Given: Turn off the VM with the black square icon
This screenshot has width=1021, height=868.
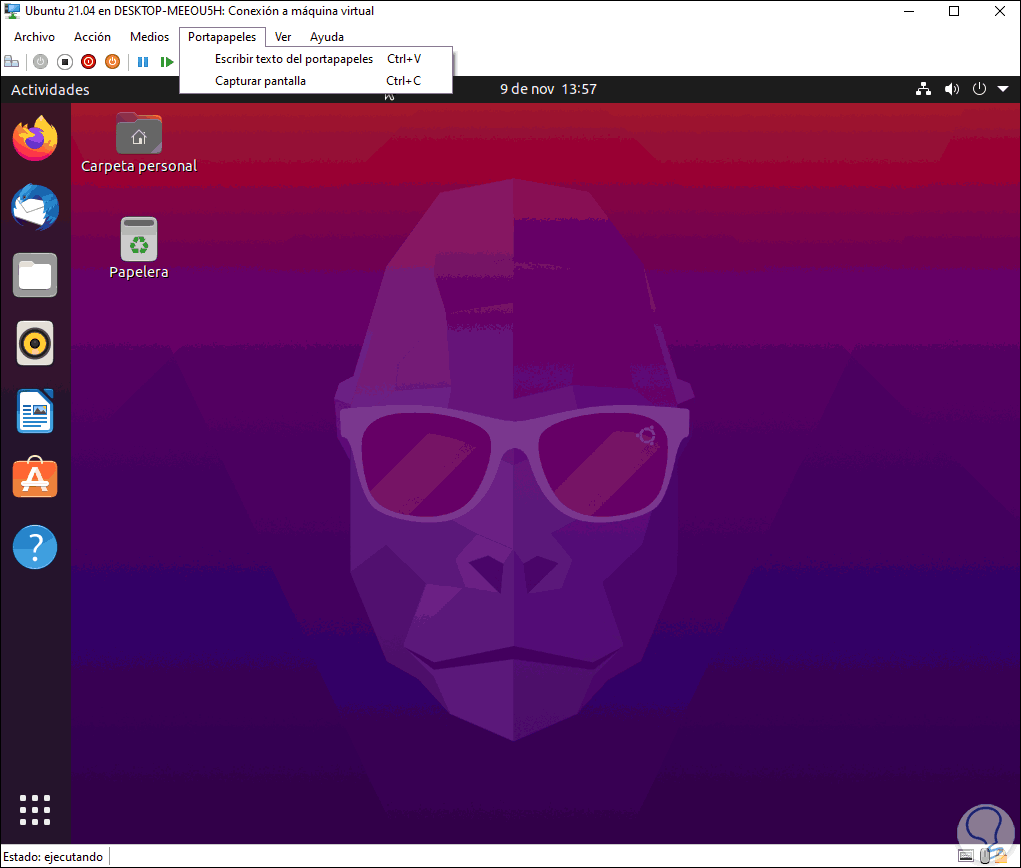Looking at the screenshot, I should 64,62.
